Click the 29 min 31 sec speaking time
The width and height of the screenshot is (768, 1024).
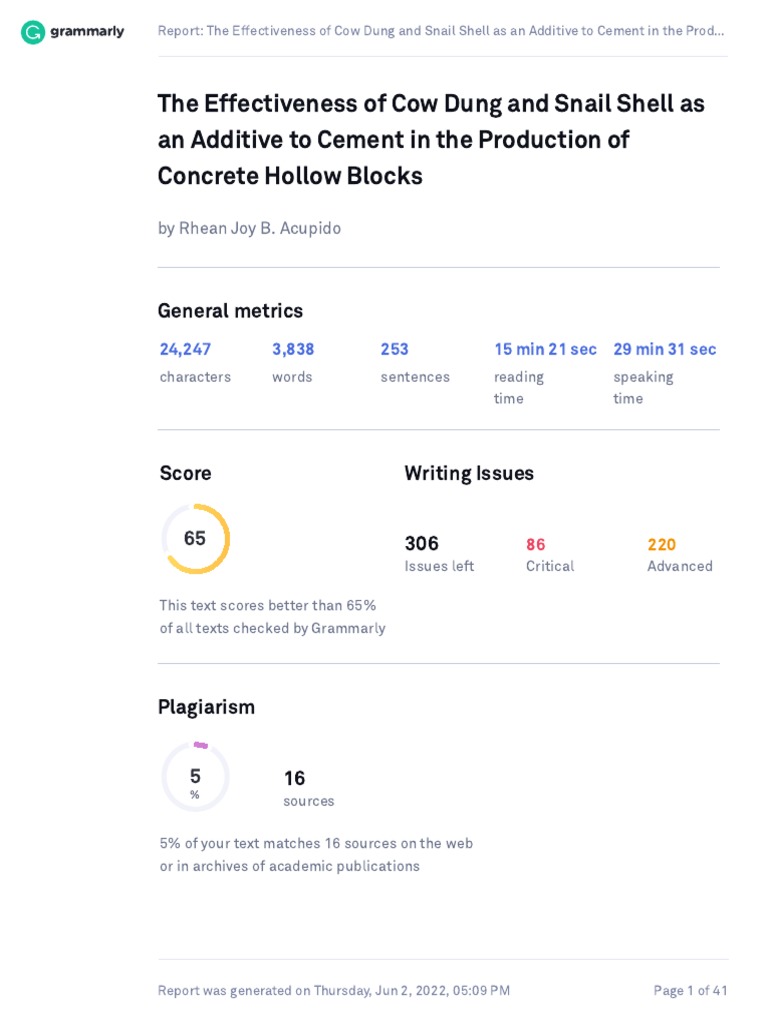(664, 350)
